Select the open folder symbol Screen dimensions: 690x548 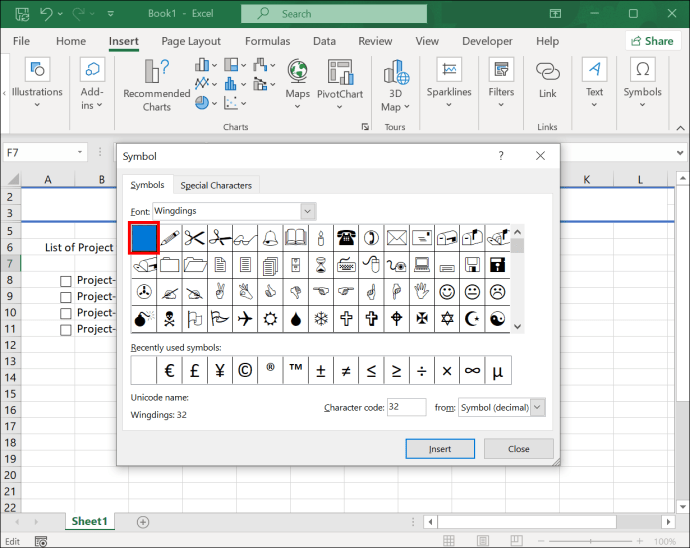pyautogui.click(x=194, y=265)
